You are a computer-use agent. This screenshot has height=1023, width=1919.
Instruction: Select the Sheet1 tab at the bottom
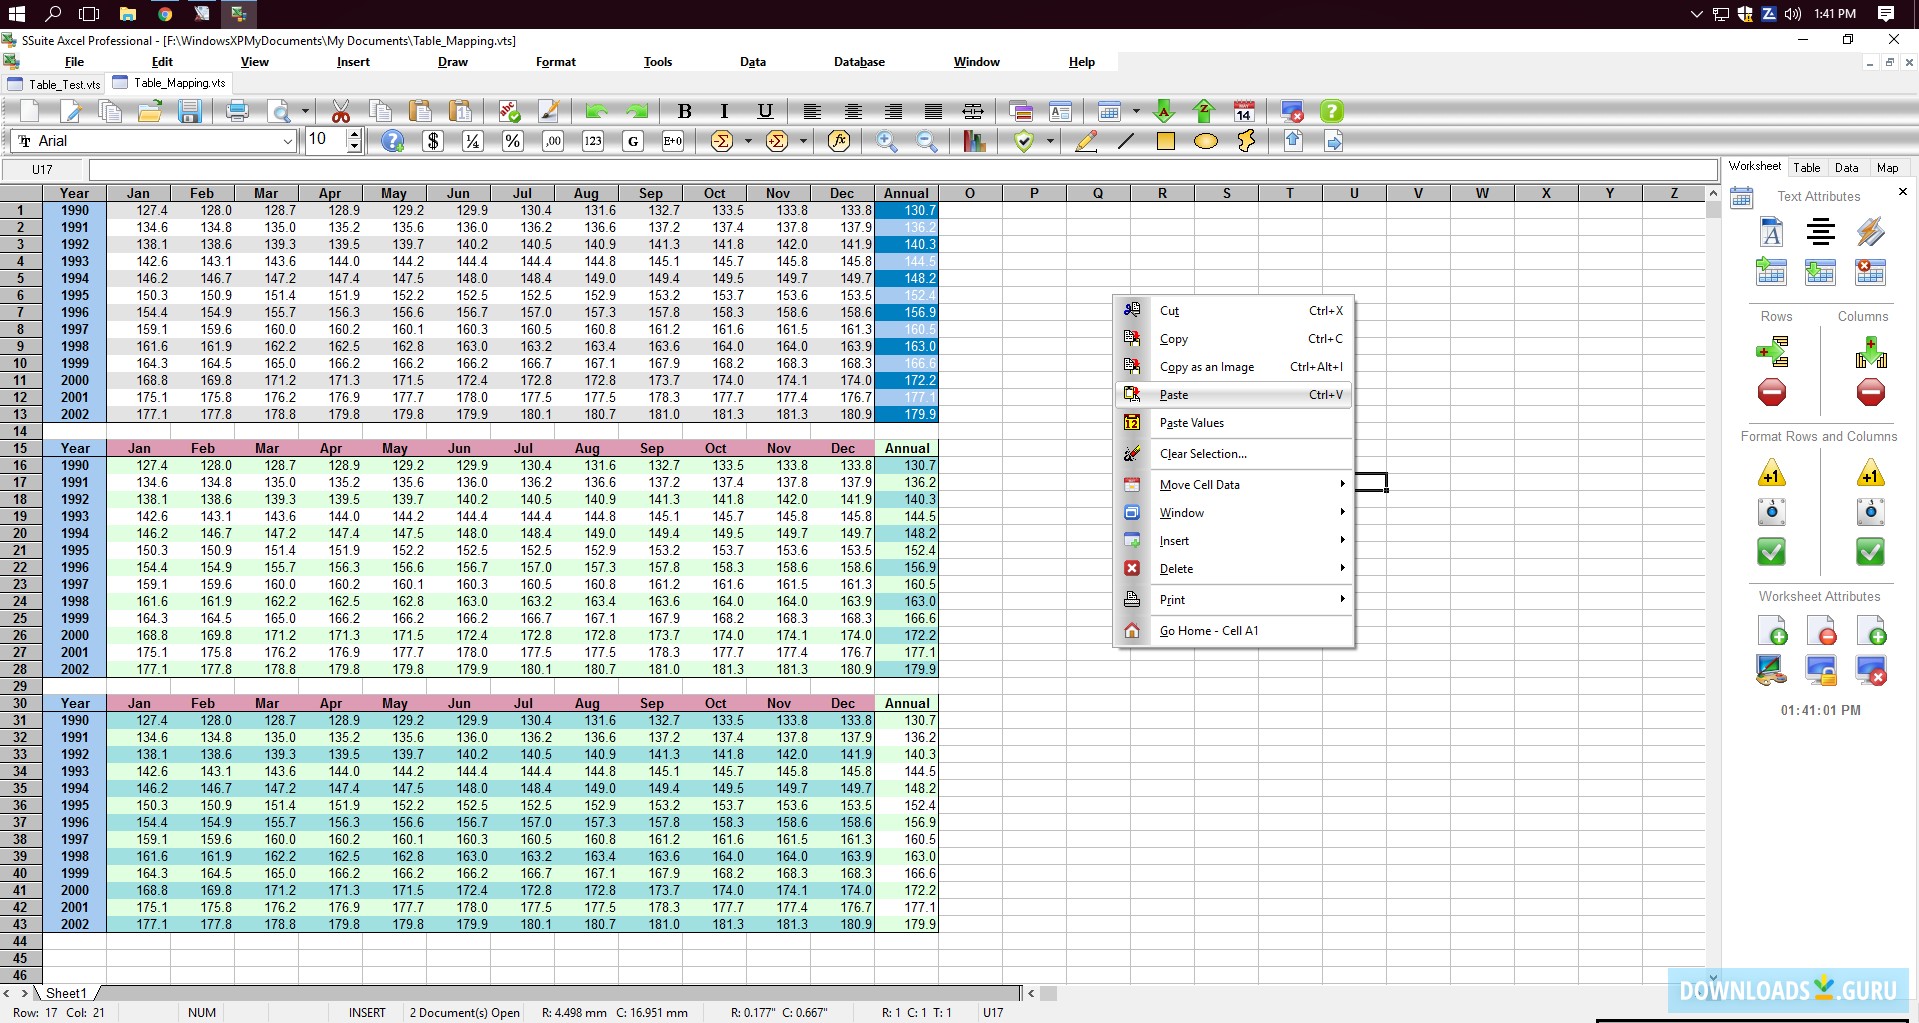pos(67,993)
